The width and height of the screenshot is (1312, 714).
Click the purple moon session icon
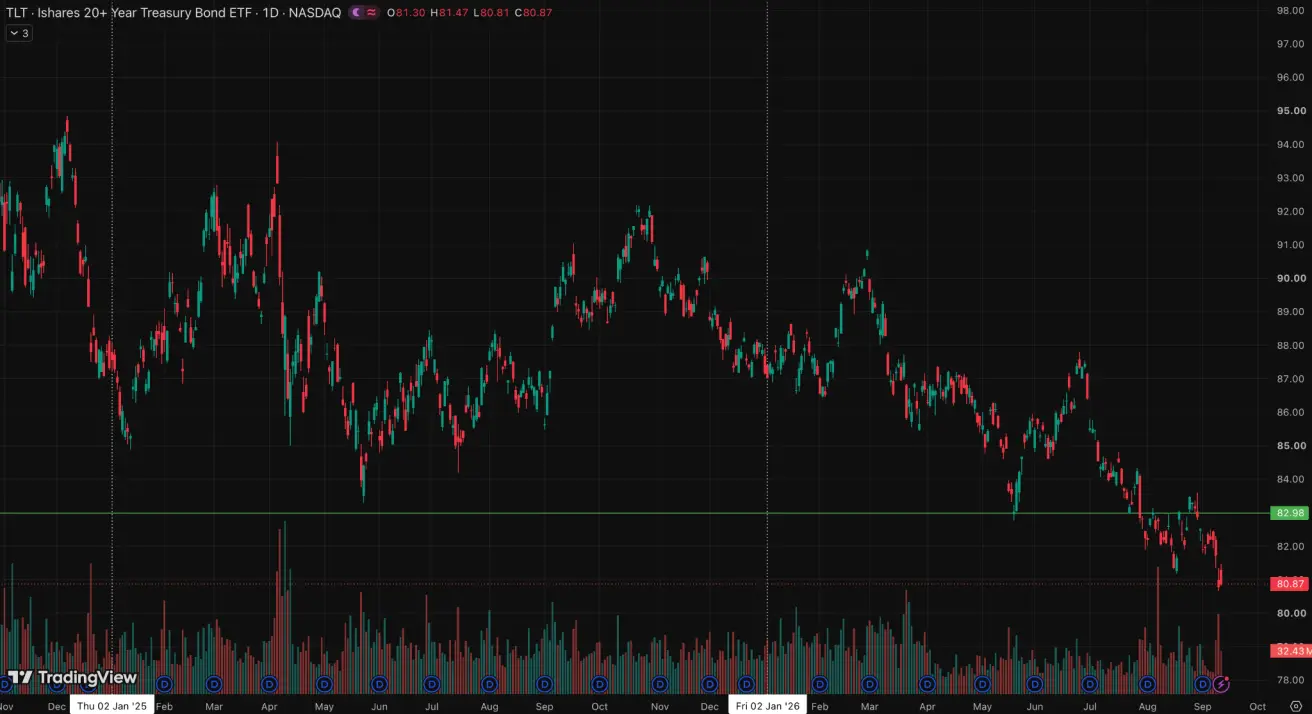(x=355, y=12)
